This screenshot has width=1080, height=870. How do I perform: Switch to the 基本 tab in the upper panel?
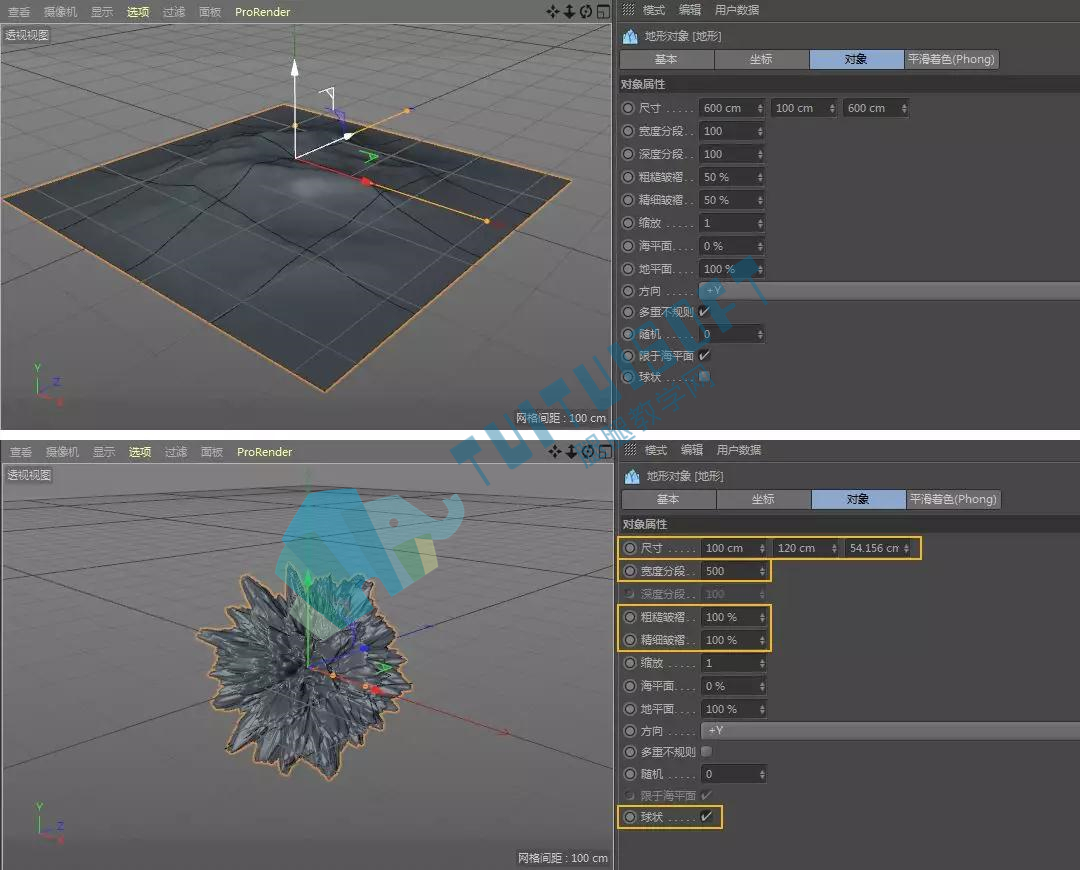pos(666,59)
